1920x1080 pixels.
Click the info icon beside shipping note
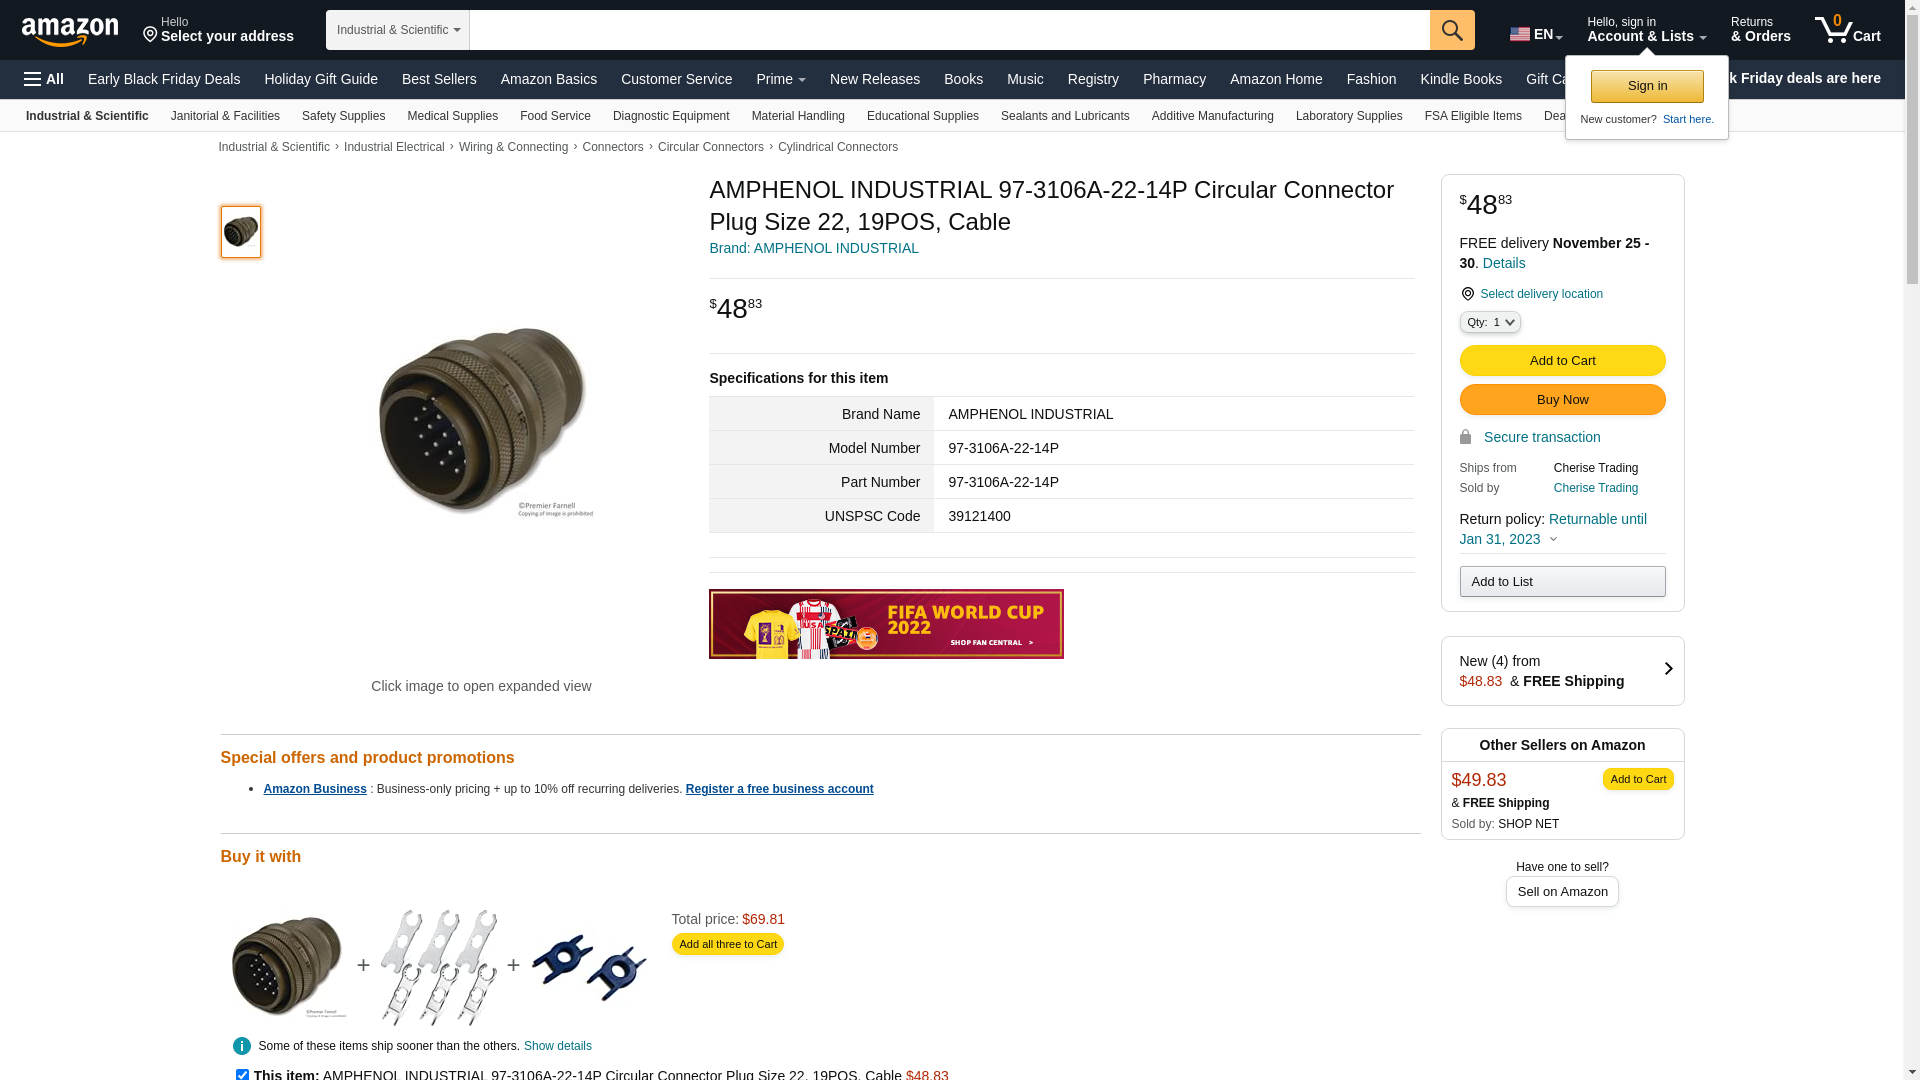[x=241, y=1046]
